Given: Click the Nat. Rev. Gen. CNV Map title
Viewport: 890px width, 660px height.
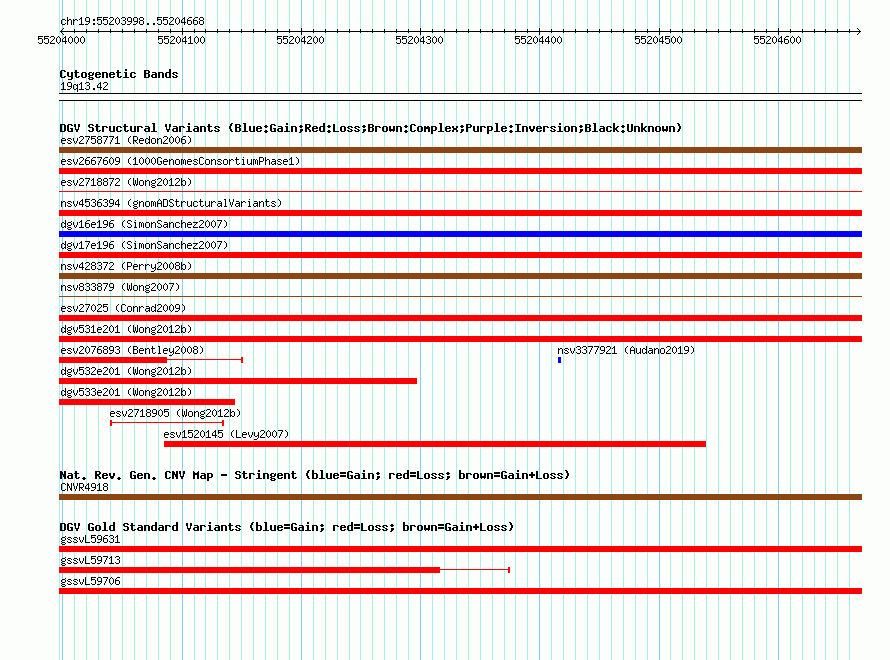Looking at the screenshot, I should click(314, 475).
